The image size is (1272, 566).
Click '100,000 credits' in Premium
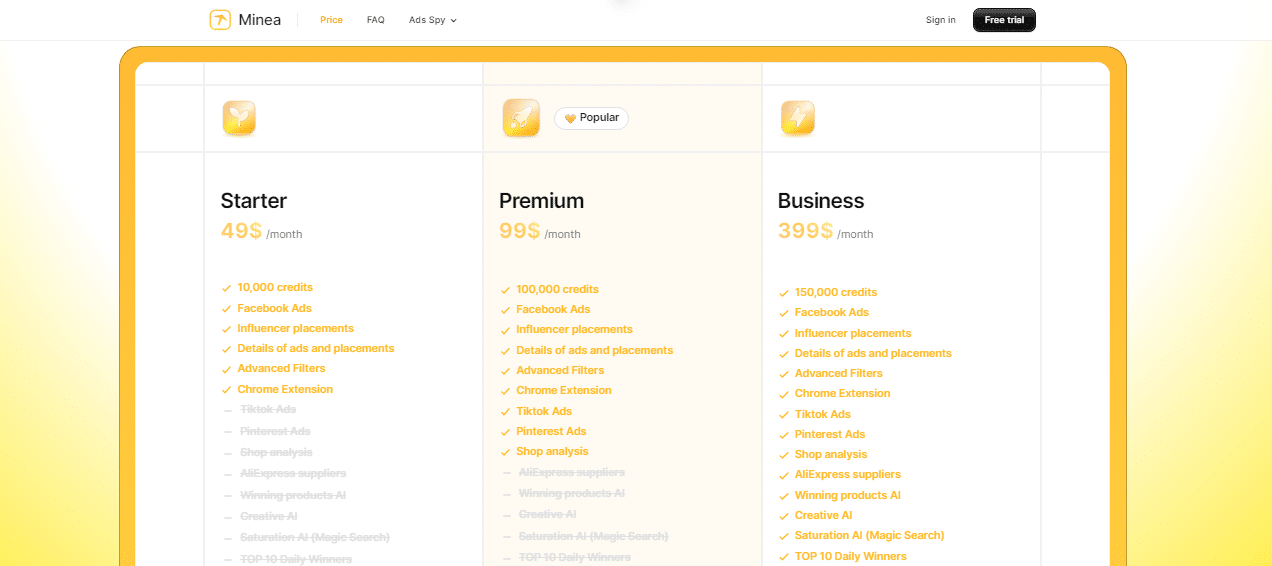point(557,289)
